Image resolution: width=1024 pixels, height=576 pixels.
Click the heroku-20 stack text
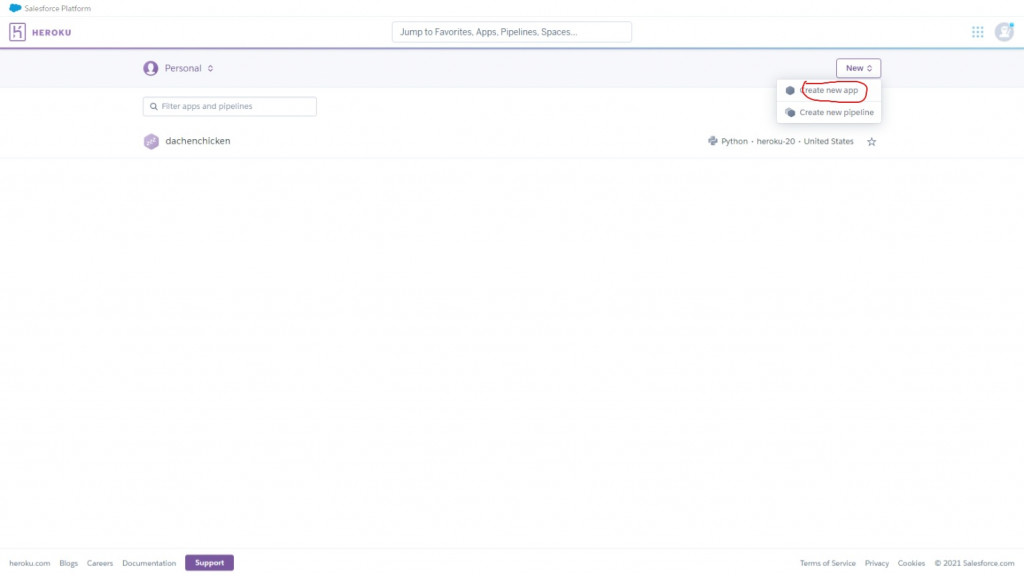(775, 141)
